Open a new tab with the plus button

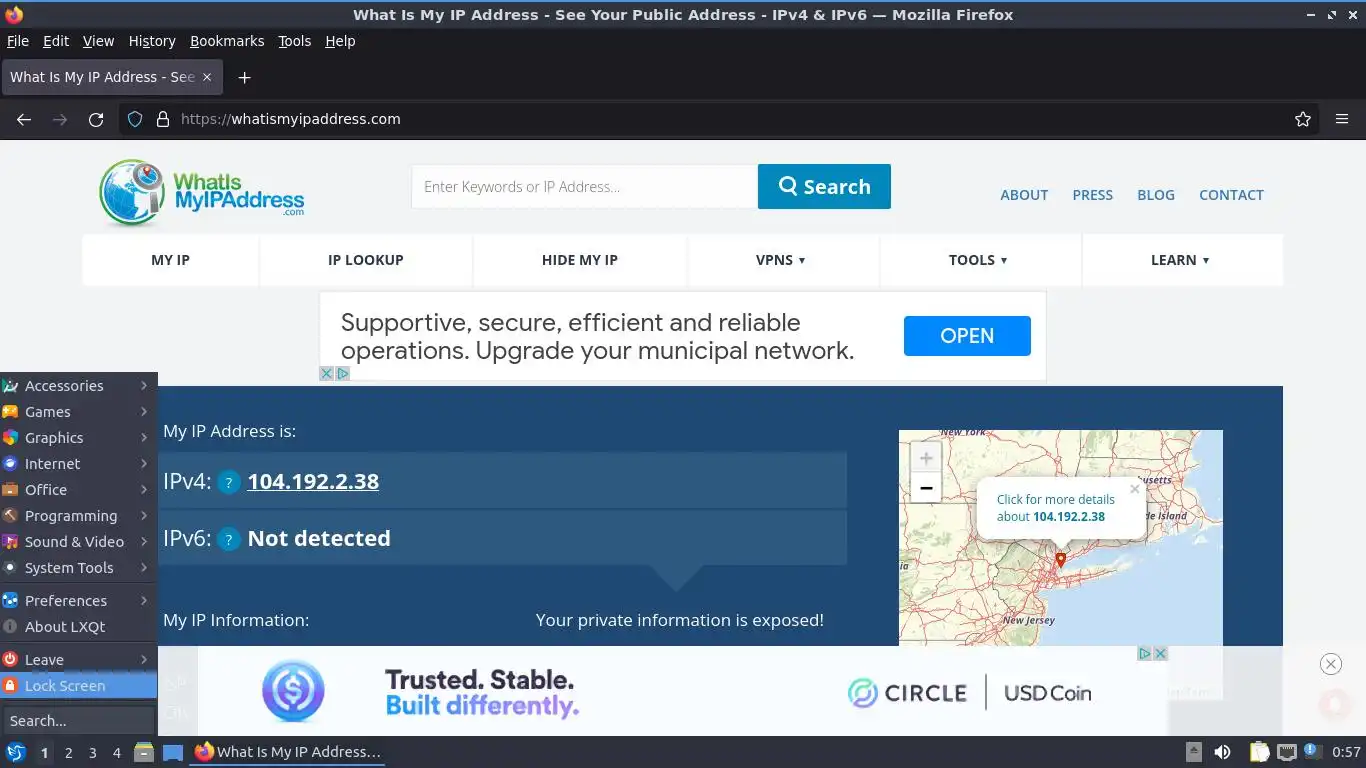pyautogui.click(x=244, y=77)
